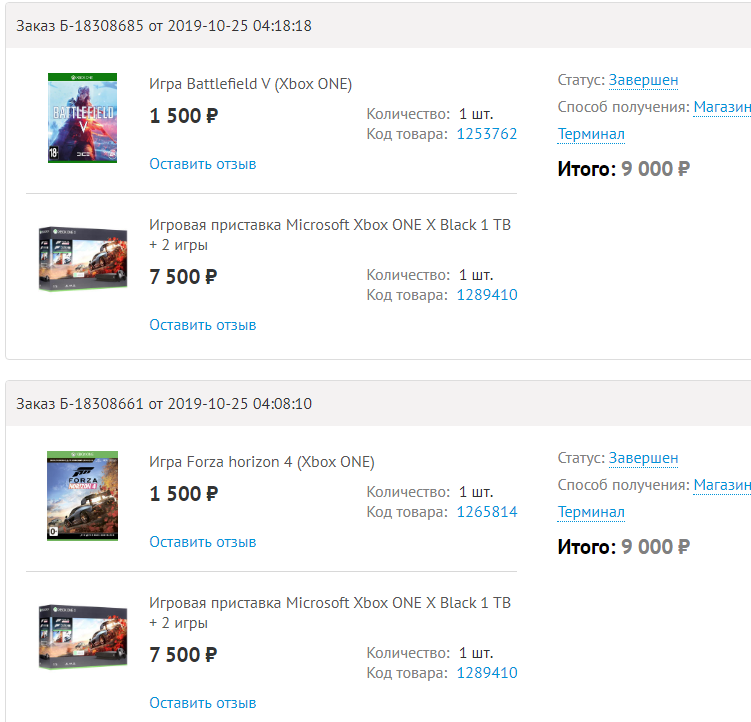Open product code 1253762

pyautogui.click(x=487, y=134)
